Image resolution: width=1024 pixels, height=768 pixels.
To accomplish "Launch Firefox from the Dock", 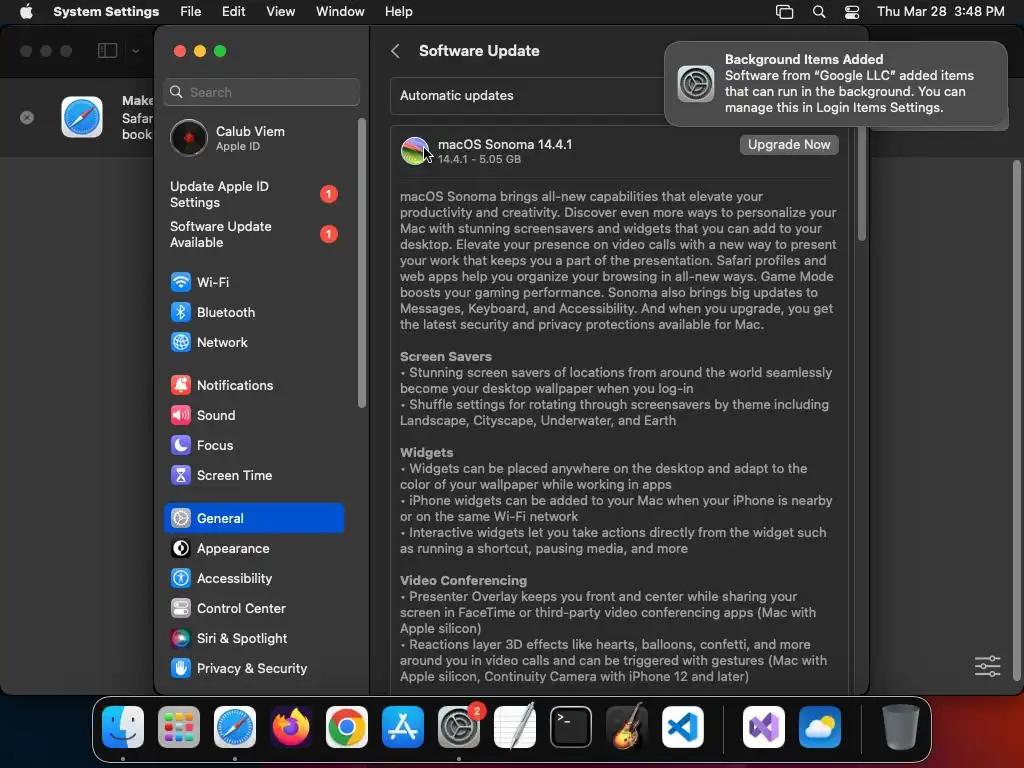I will click(291, 727).
